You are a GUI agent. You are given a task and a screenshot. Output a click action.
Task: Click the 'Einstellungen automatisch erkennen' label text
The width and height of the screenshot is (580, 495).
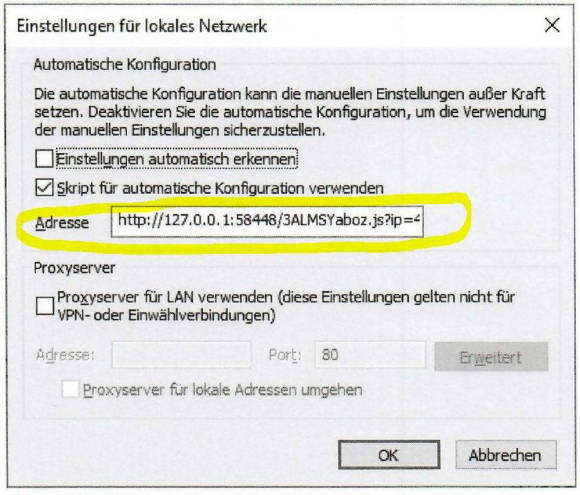(x=176, y=159)
